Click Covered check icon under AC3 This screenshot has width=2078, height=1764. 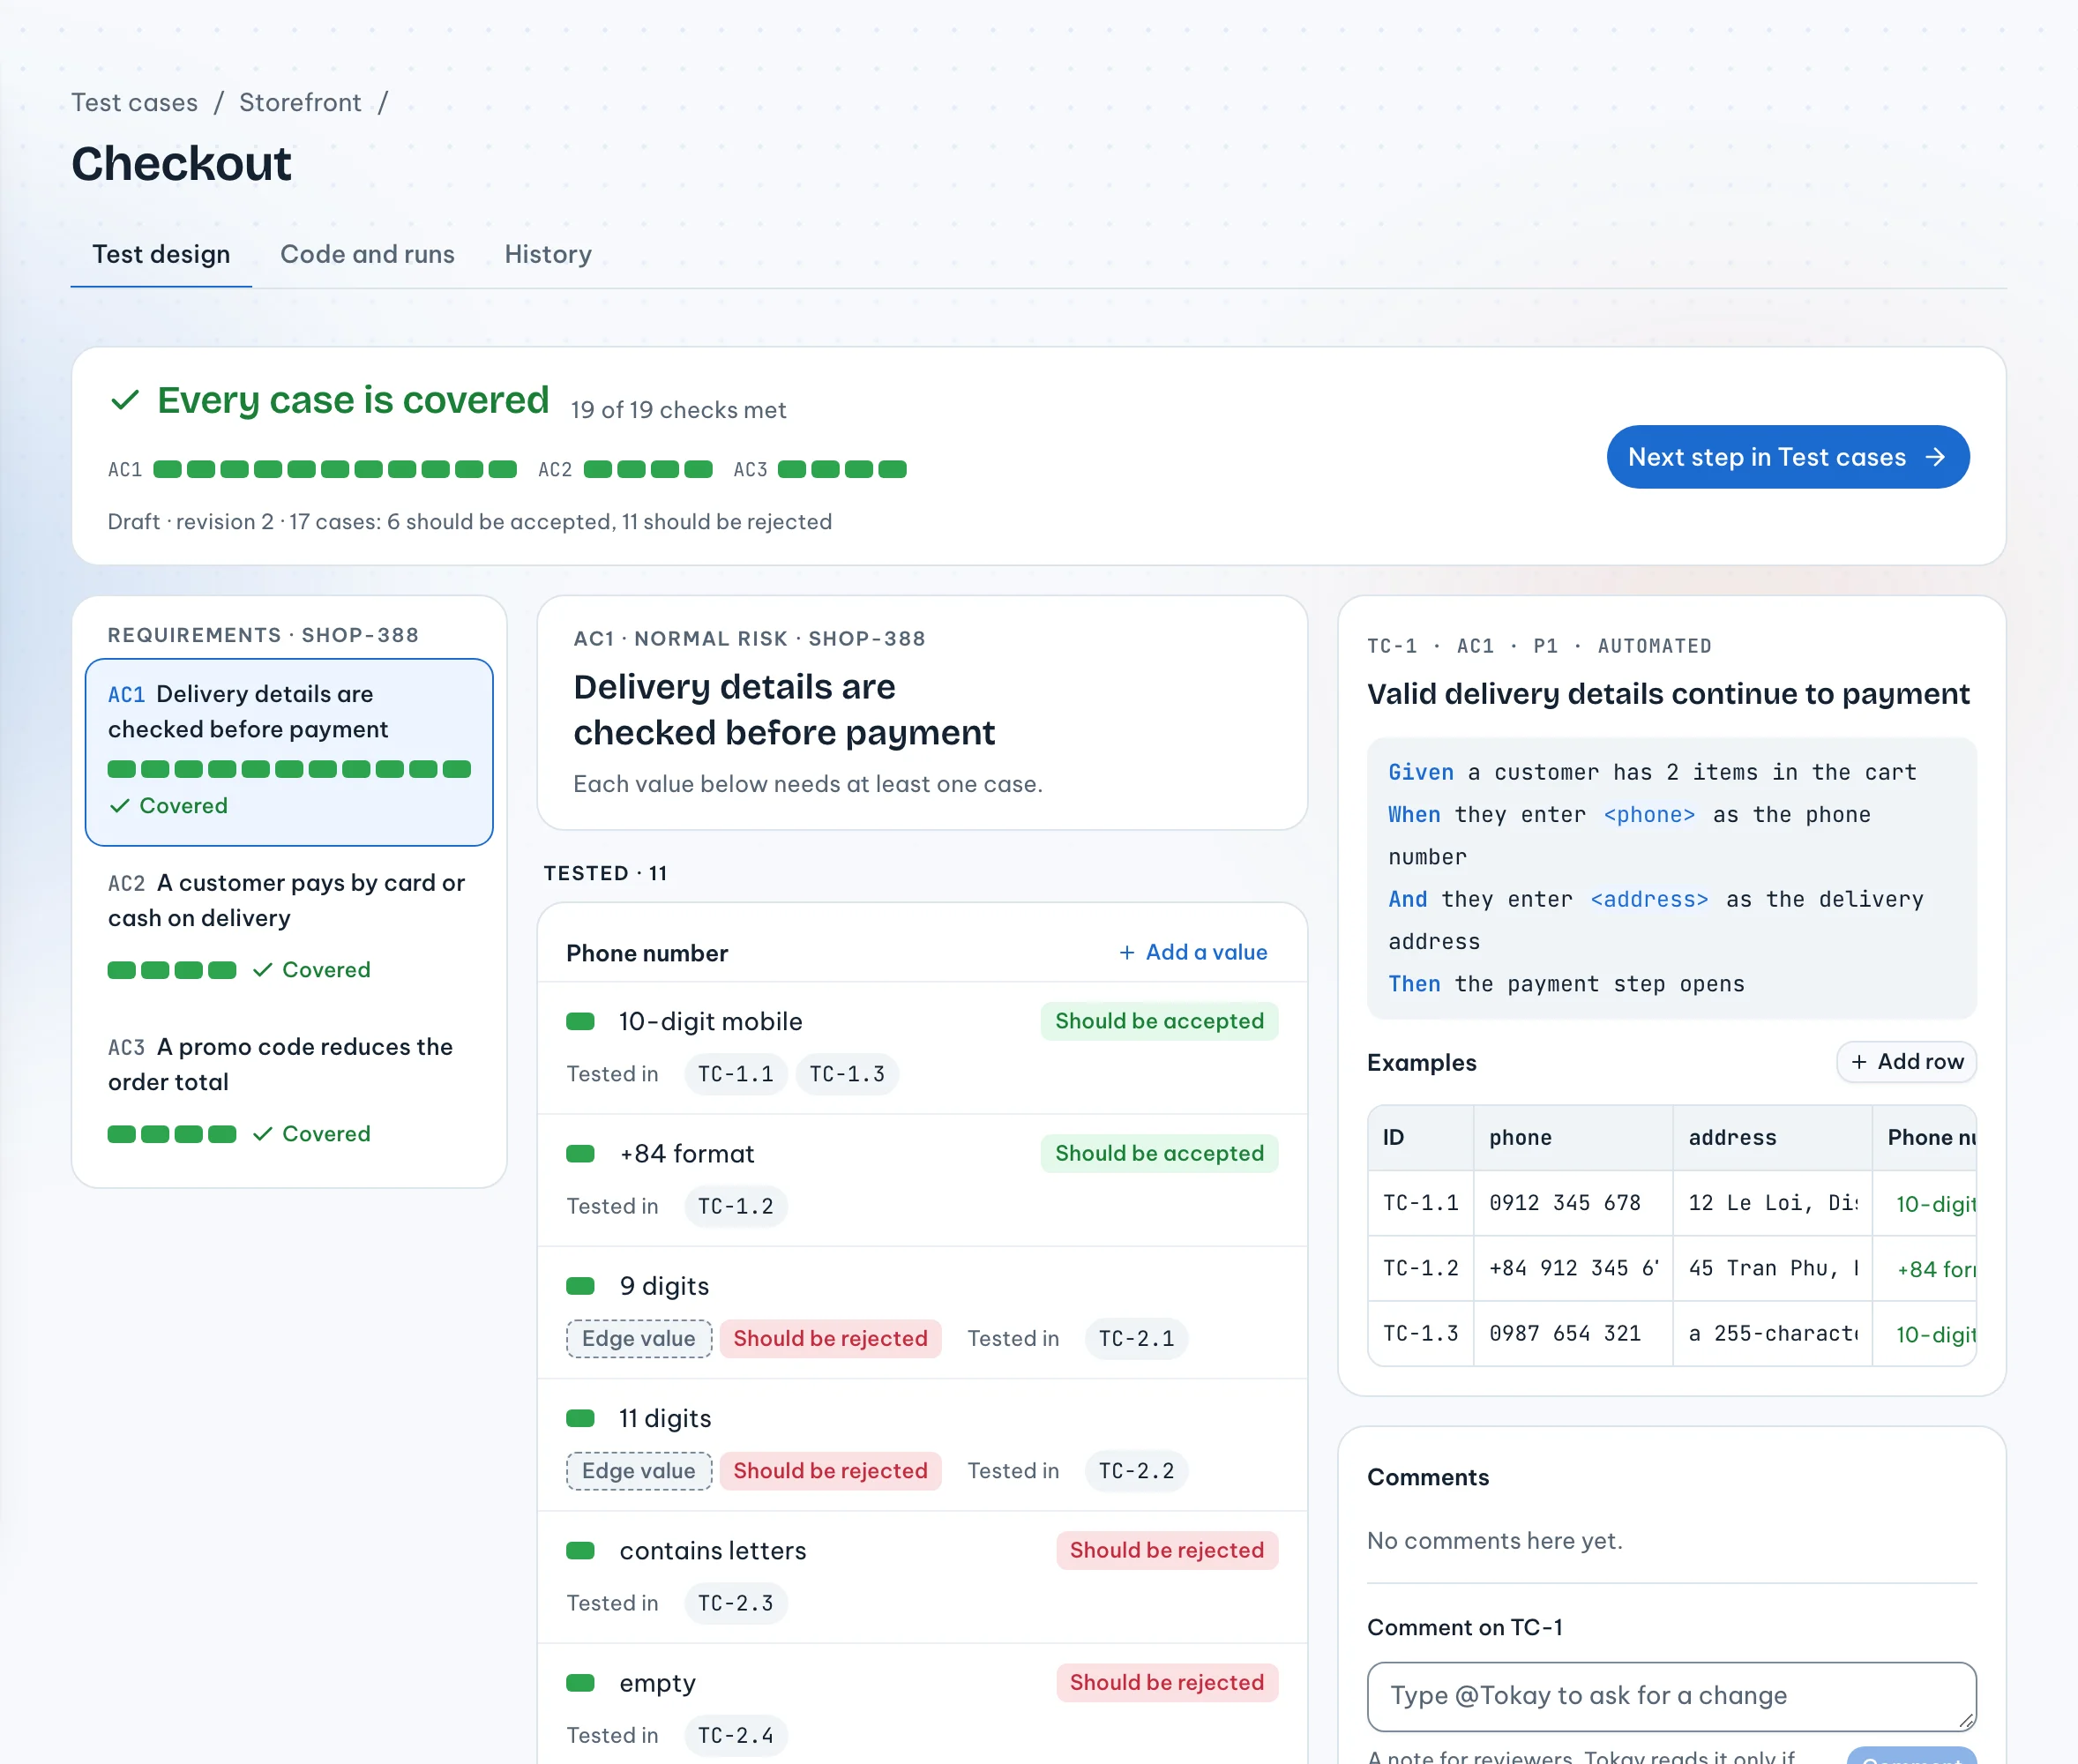[263, 1133]
